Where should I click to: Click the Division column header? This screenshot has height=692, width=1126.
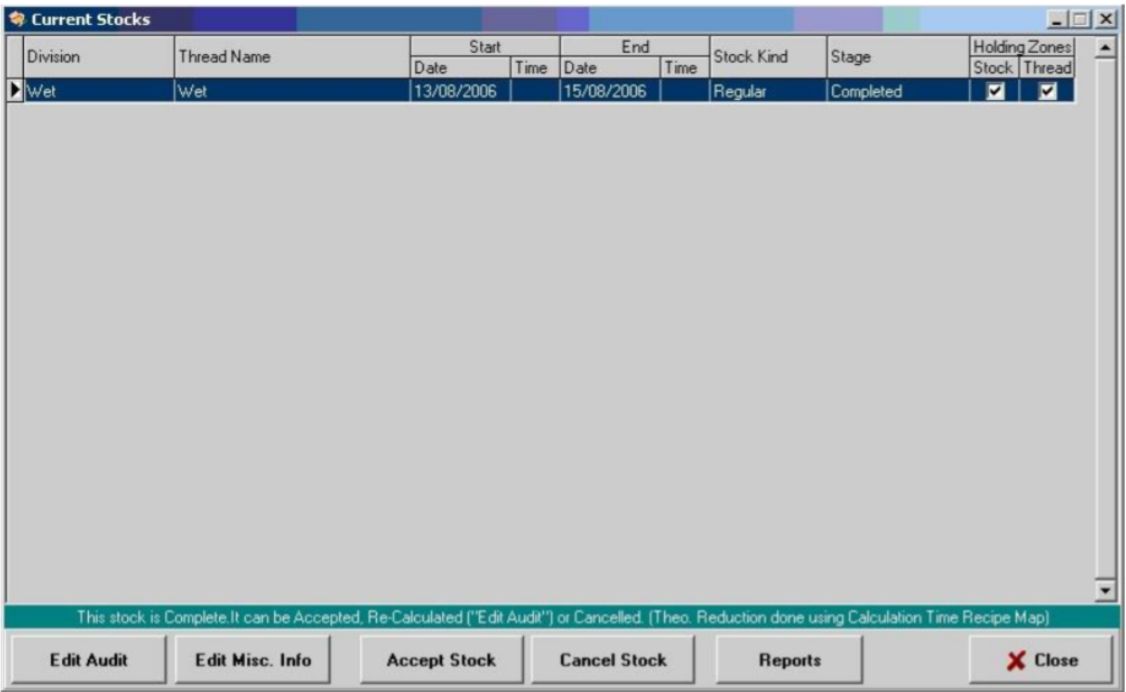tap(92, 58)
